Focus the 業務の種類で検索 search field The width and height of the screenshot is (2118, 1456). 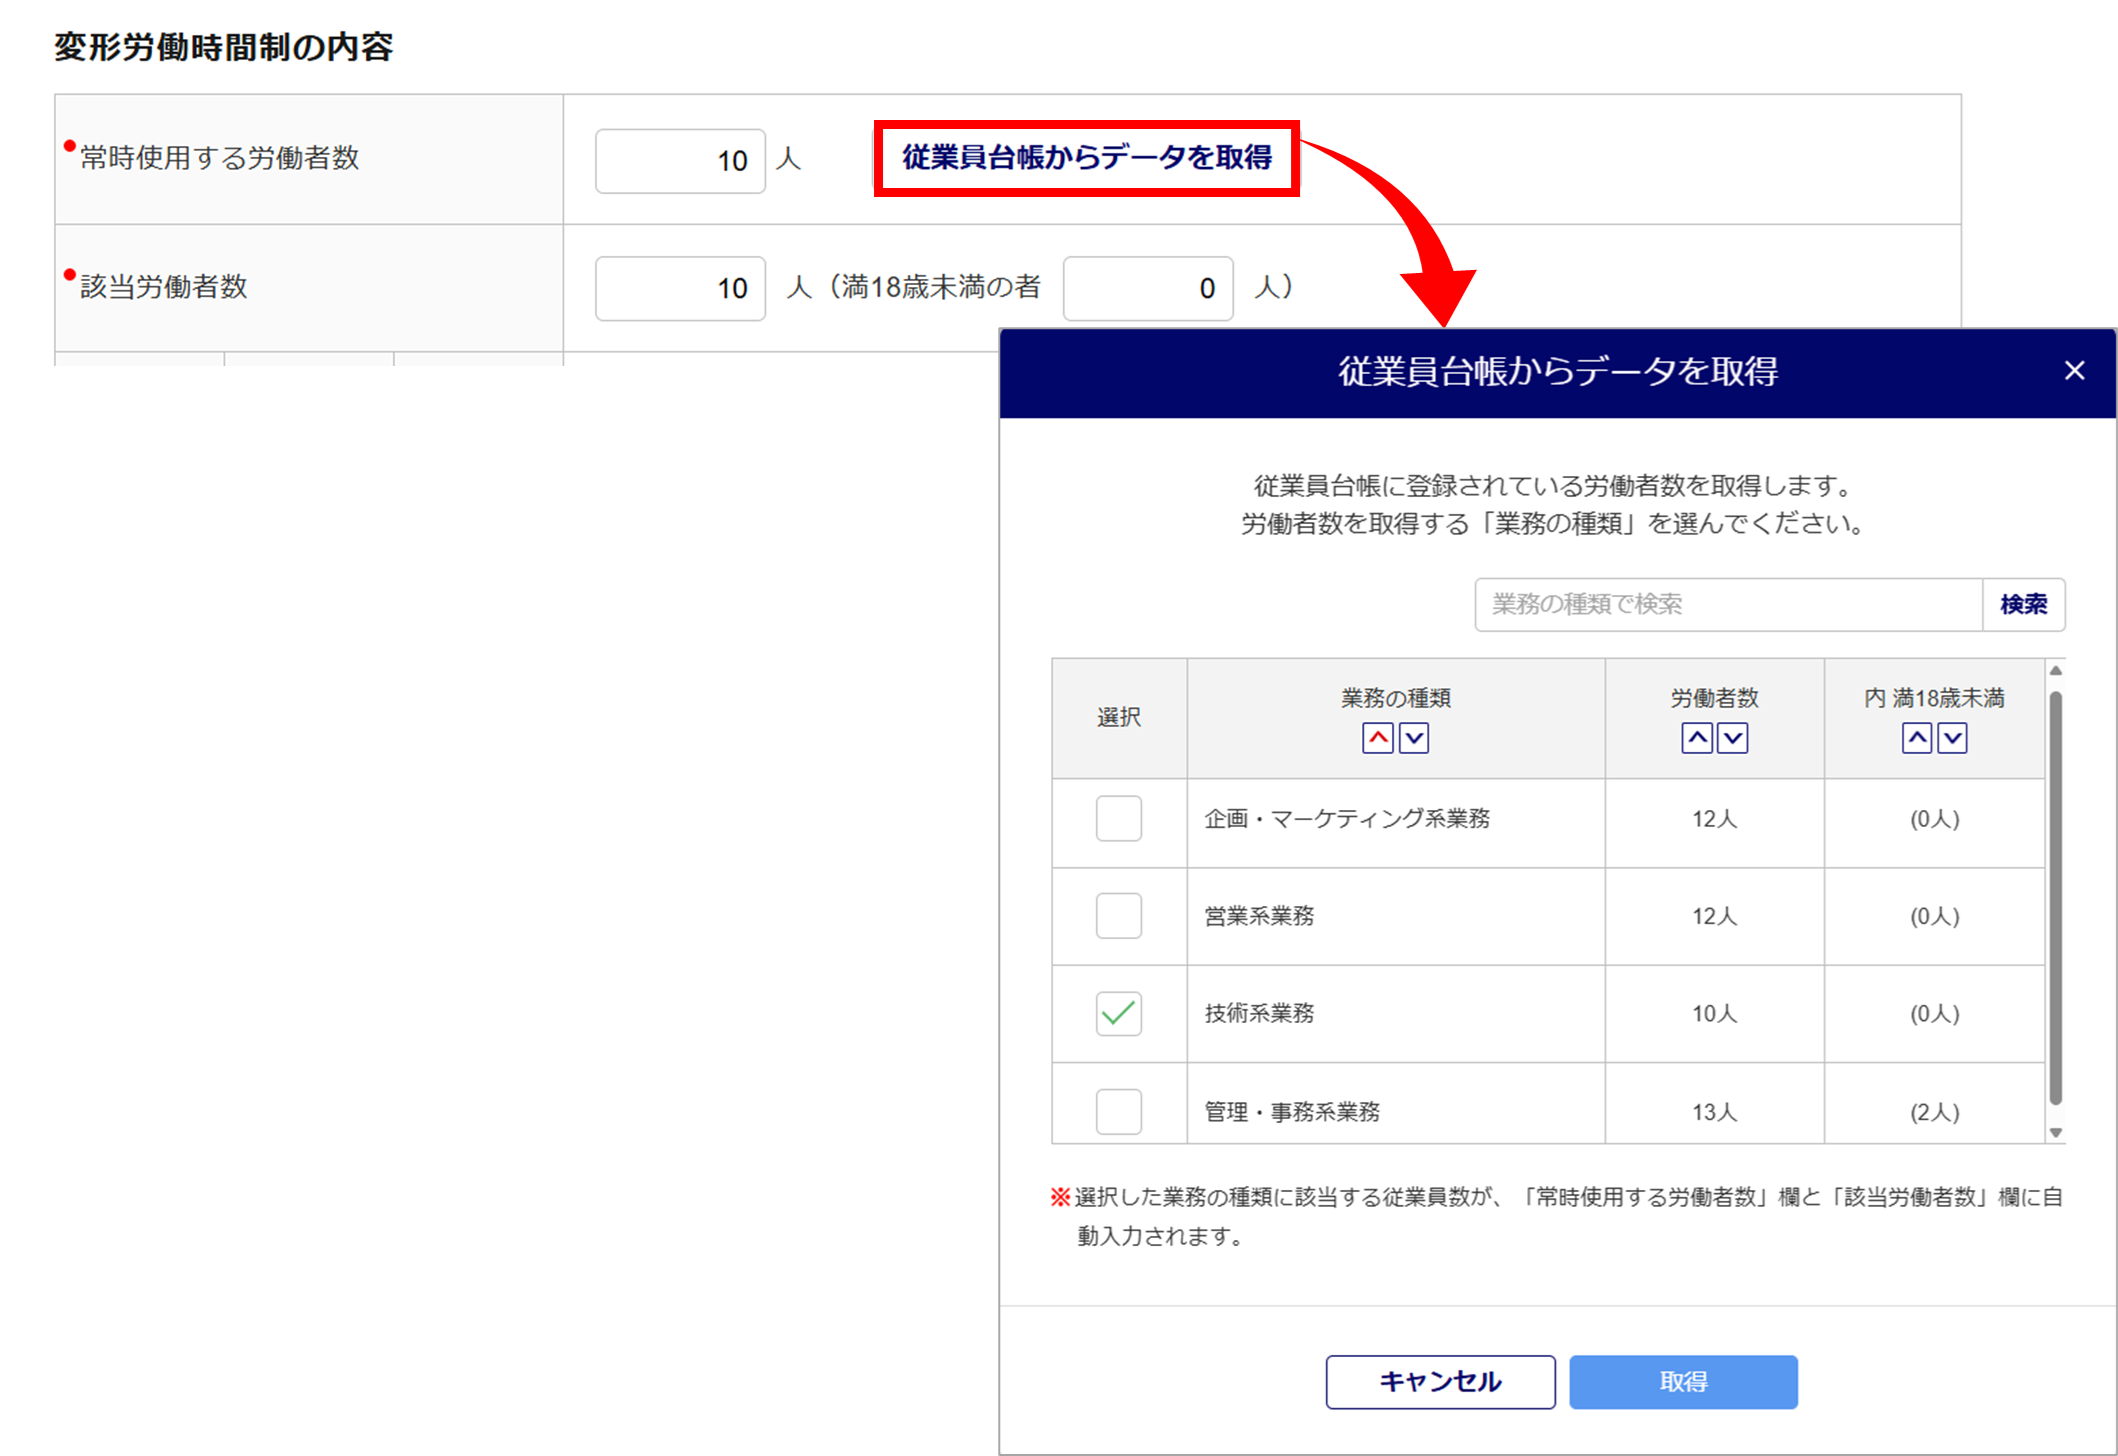[x=1728, y=604]
